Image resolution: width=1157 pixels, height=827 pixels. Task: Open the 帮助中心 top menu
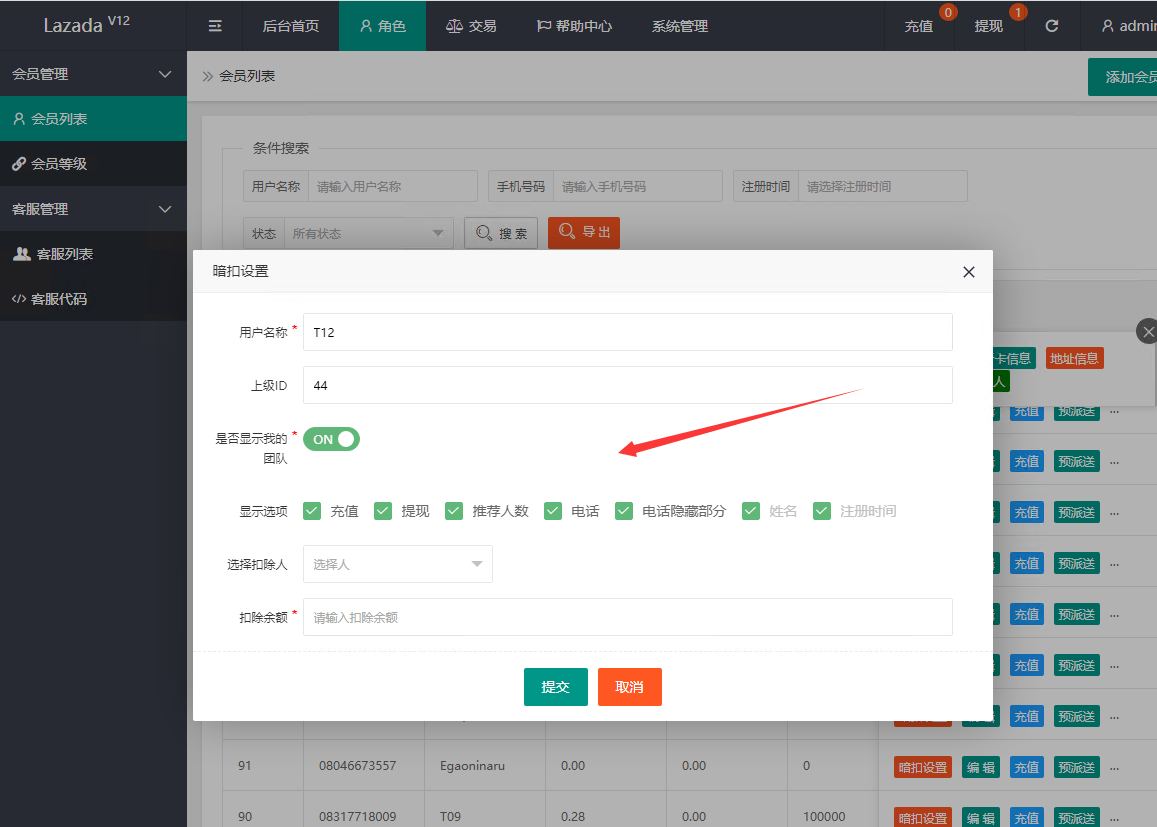[x=574, y=26]
